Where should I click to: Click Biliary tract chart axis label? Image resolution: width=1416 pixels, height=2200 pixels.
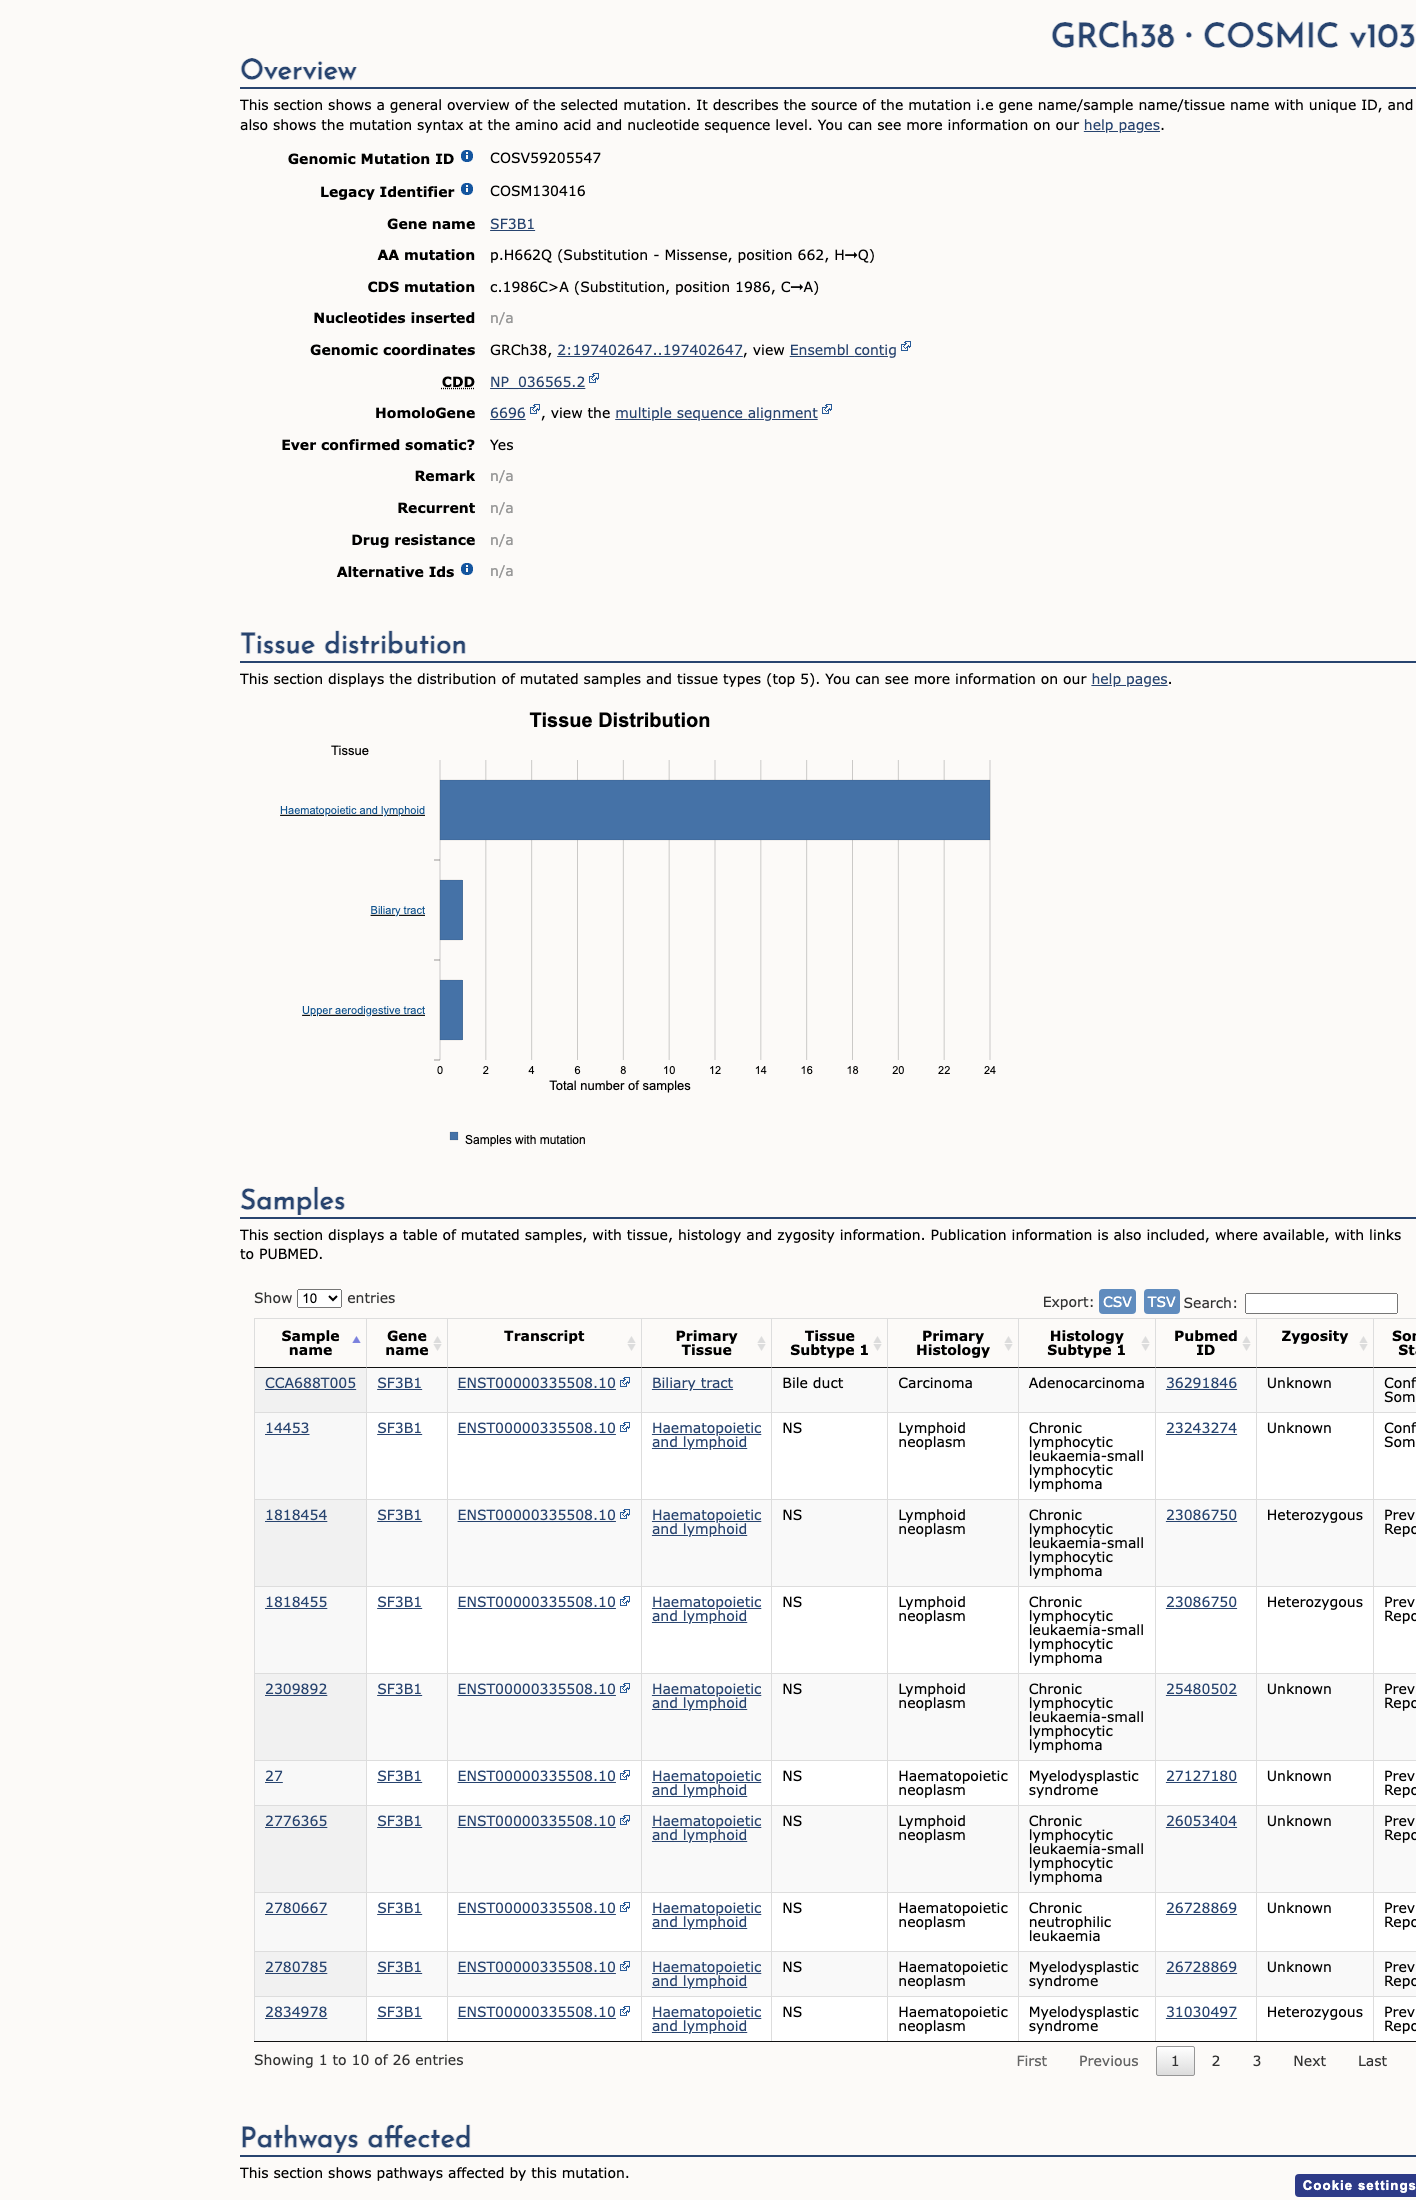pyautogui.click(x=397, y=910)
